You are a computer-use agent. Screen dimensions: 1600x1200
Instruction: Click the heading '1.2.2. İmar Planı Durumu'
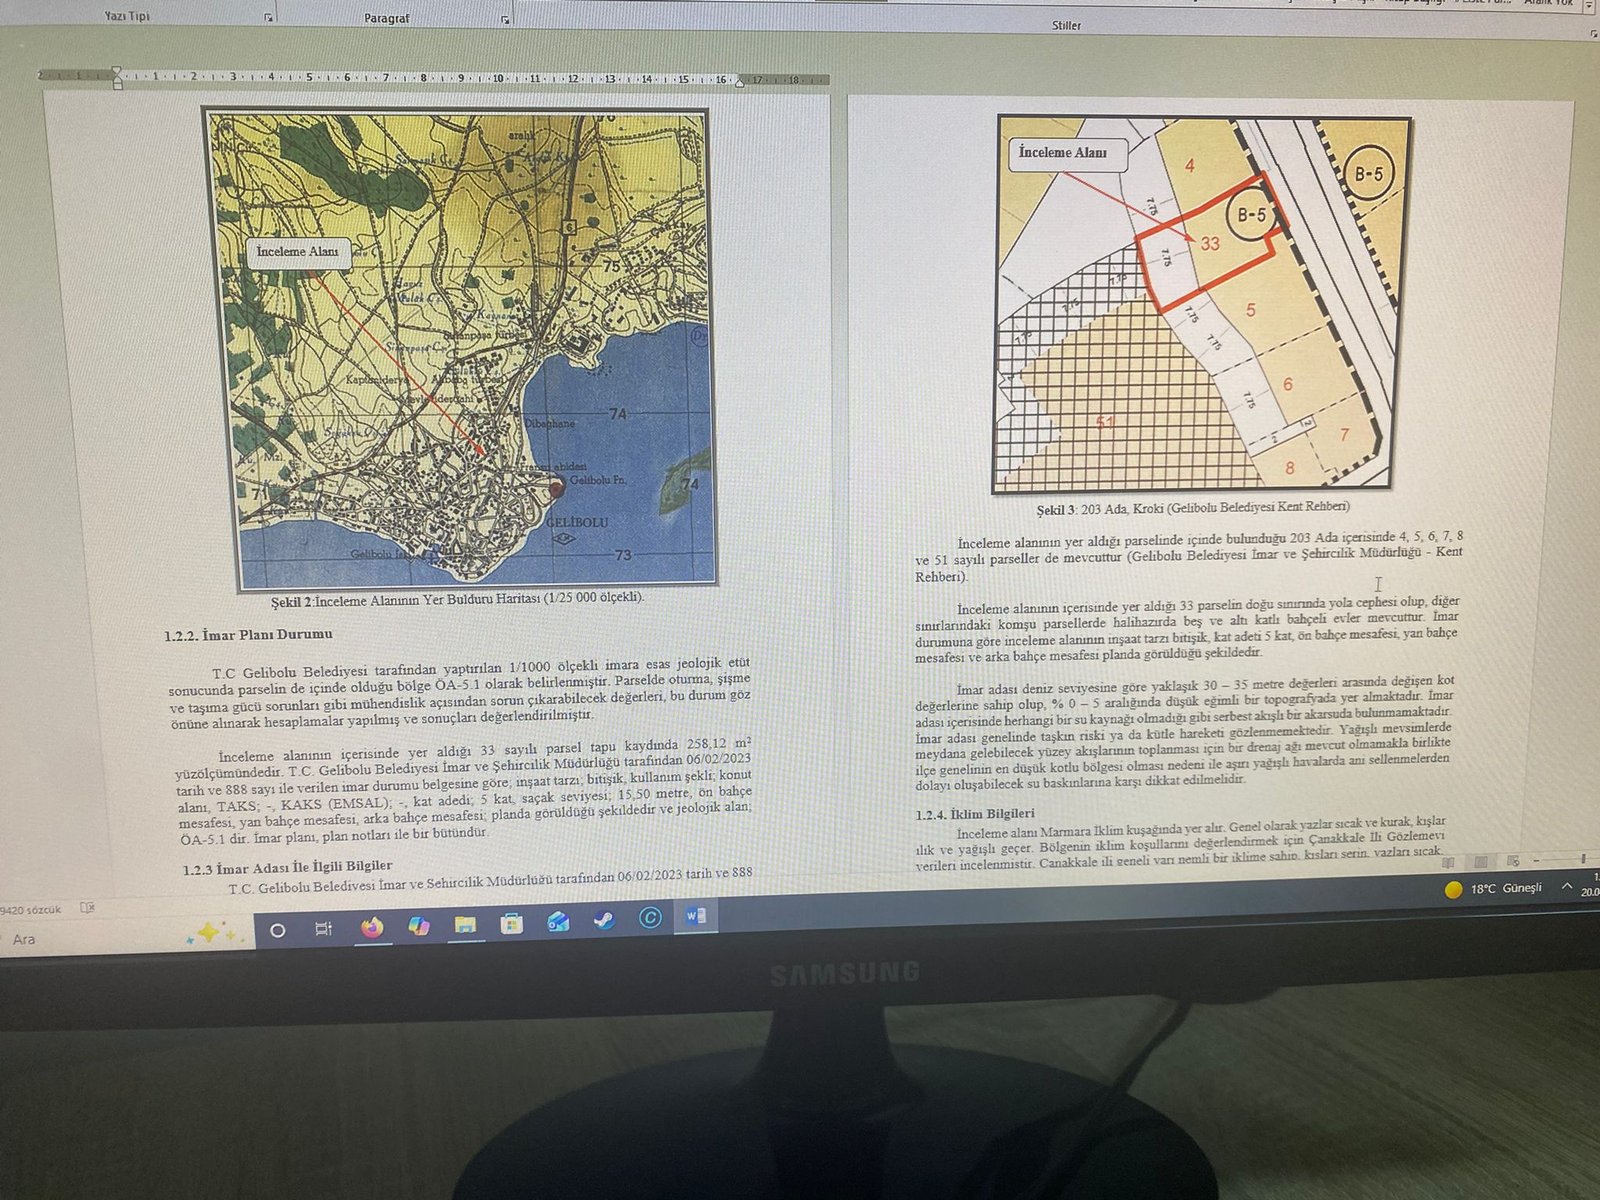(249, 634)
